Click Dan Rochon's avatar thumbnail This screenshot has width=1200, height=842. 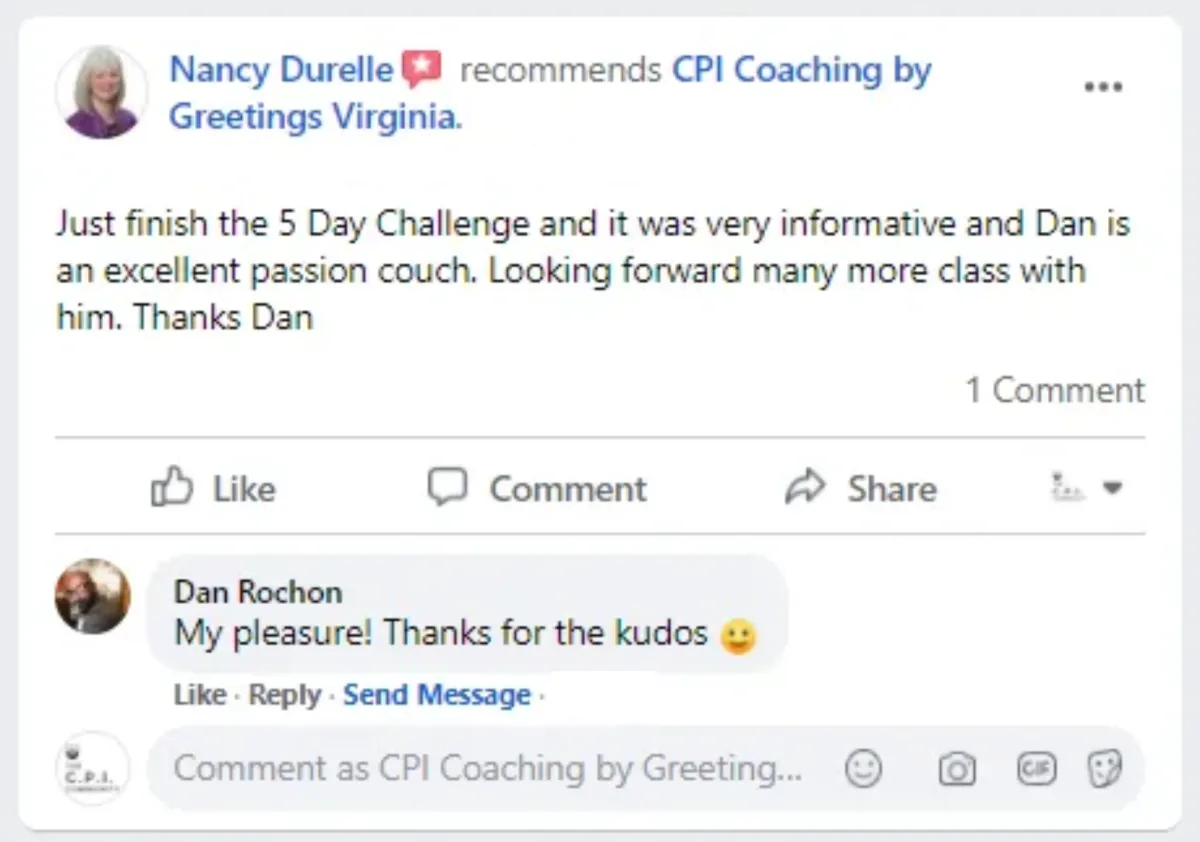point(92,597)
